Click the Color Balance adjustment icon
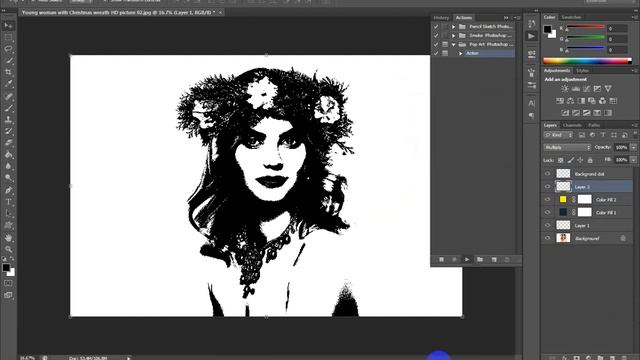Viewport: 640px width, 360px height. click(x=570, y=101)
